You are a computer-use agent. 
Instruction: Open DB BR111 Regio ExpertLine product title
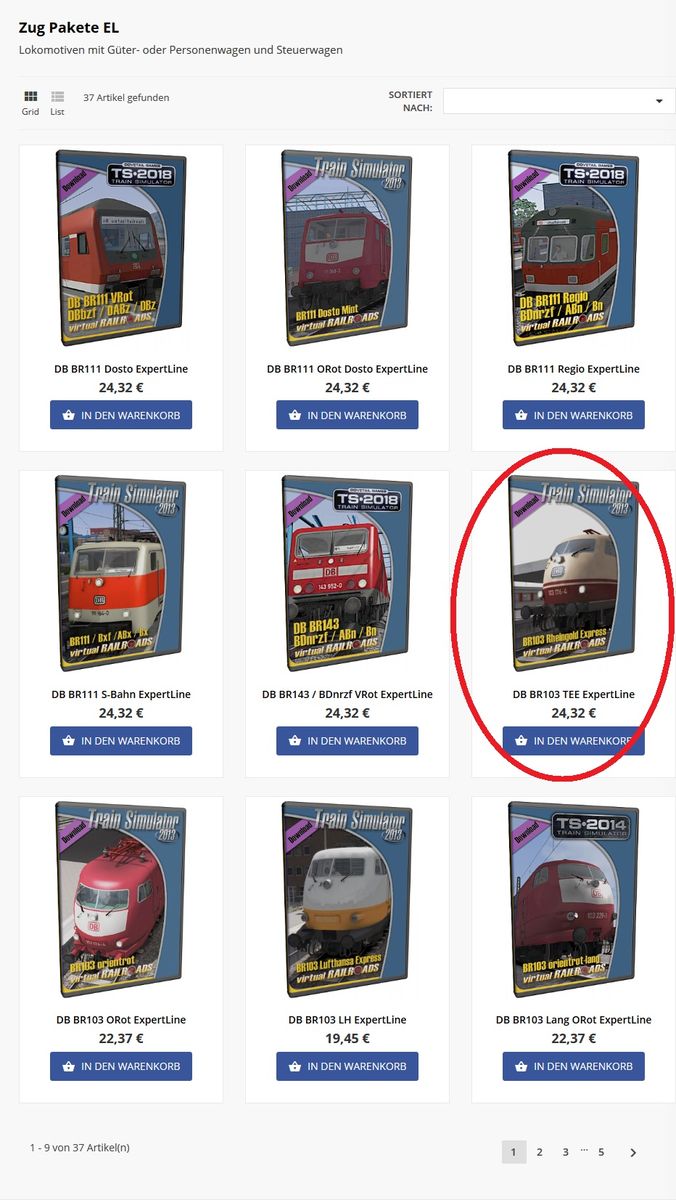tap(573, 369)
